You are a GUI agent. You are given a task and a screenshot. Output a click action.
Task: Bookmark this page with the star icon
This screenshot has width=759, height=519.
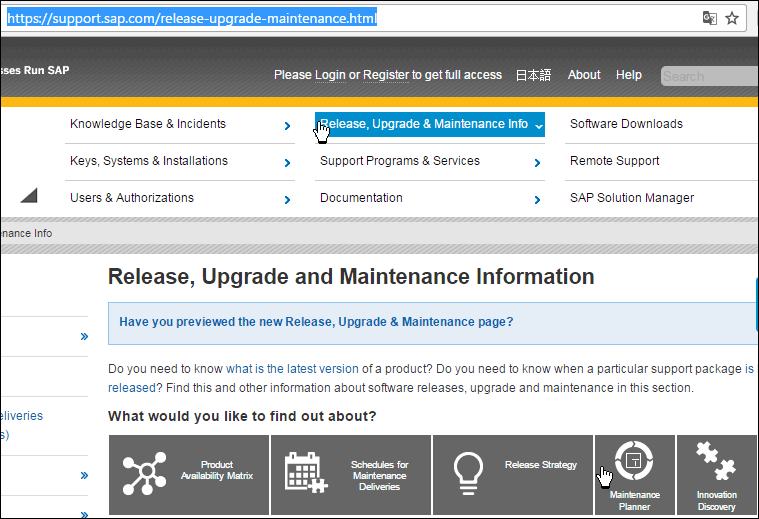pos(732,18)
